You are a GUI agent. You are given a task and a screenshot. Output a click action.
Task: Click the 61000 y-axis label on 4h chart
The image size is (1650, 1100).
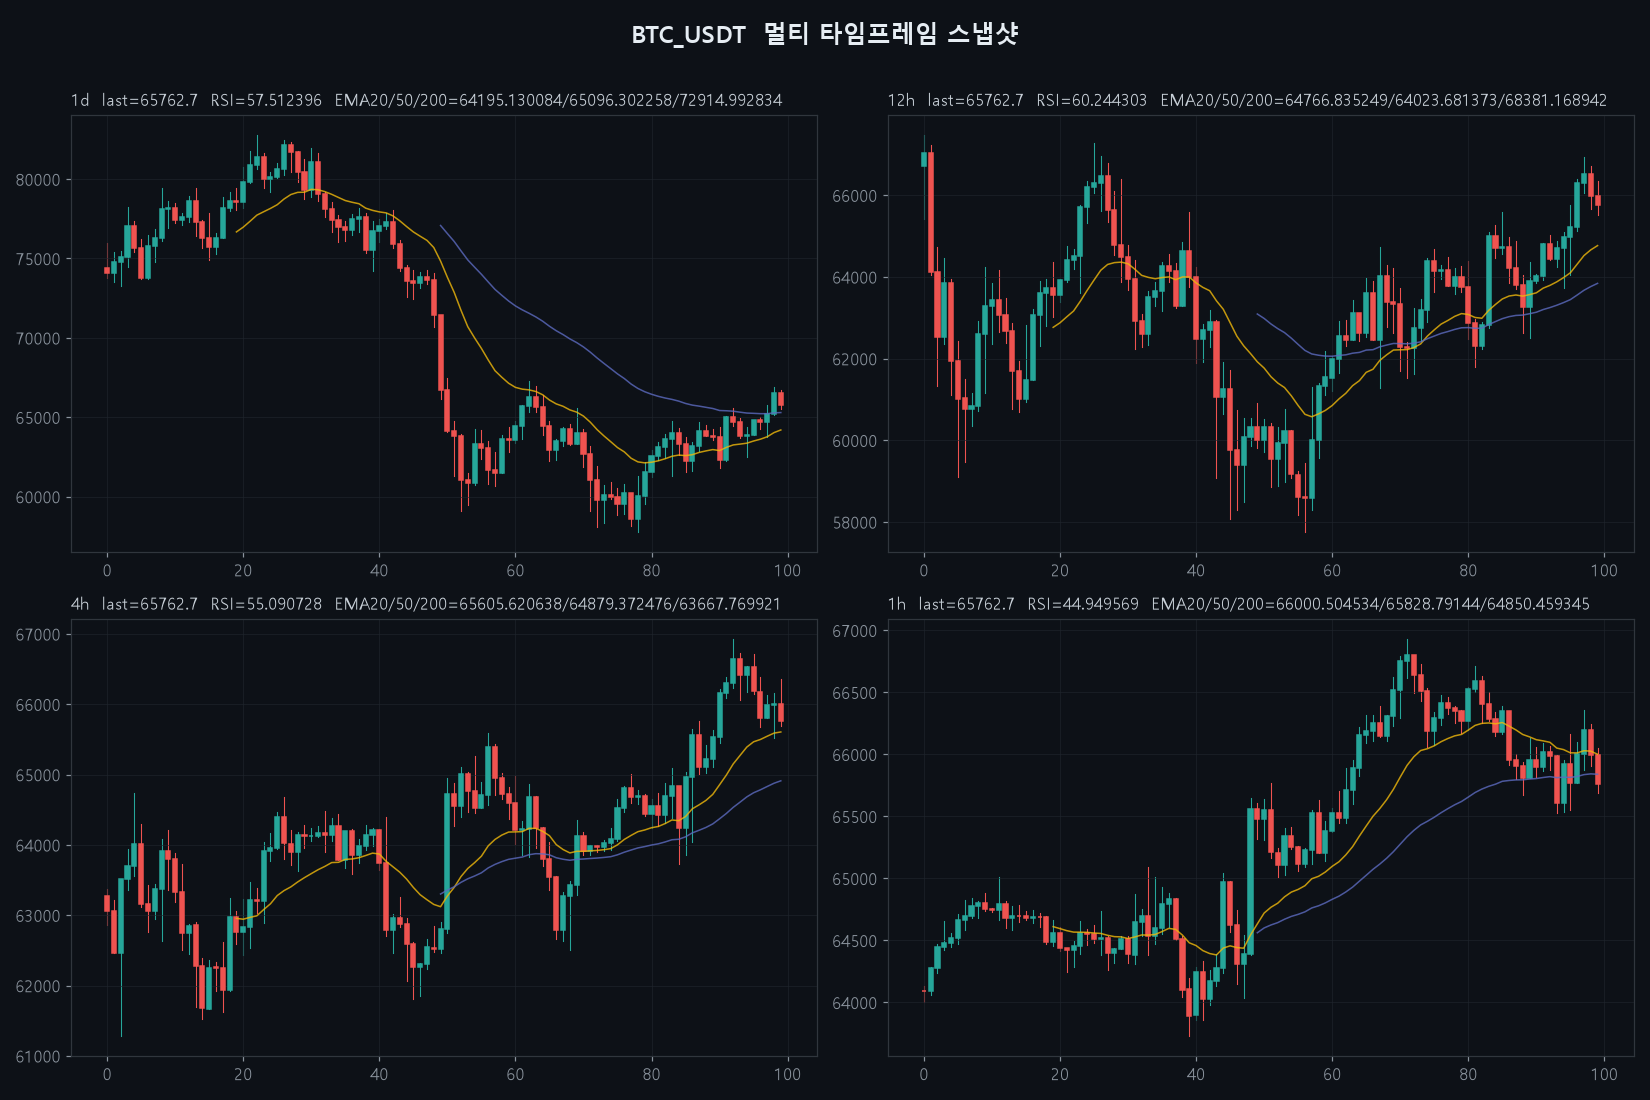click(x=38, y=1057)
